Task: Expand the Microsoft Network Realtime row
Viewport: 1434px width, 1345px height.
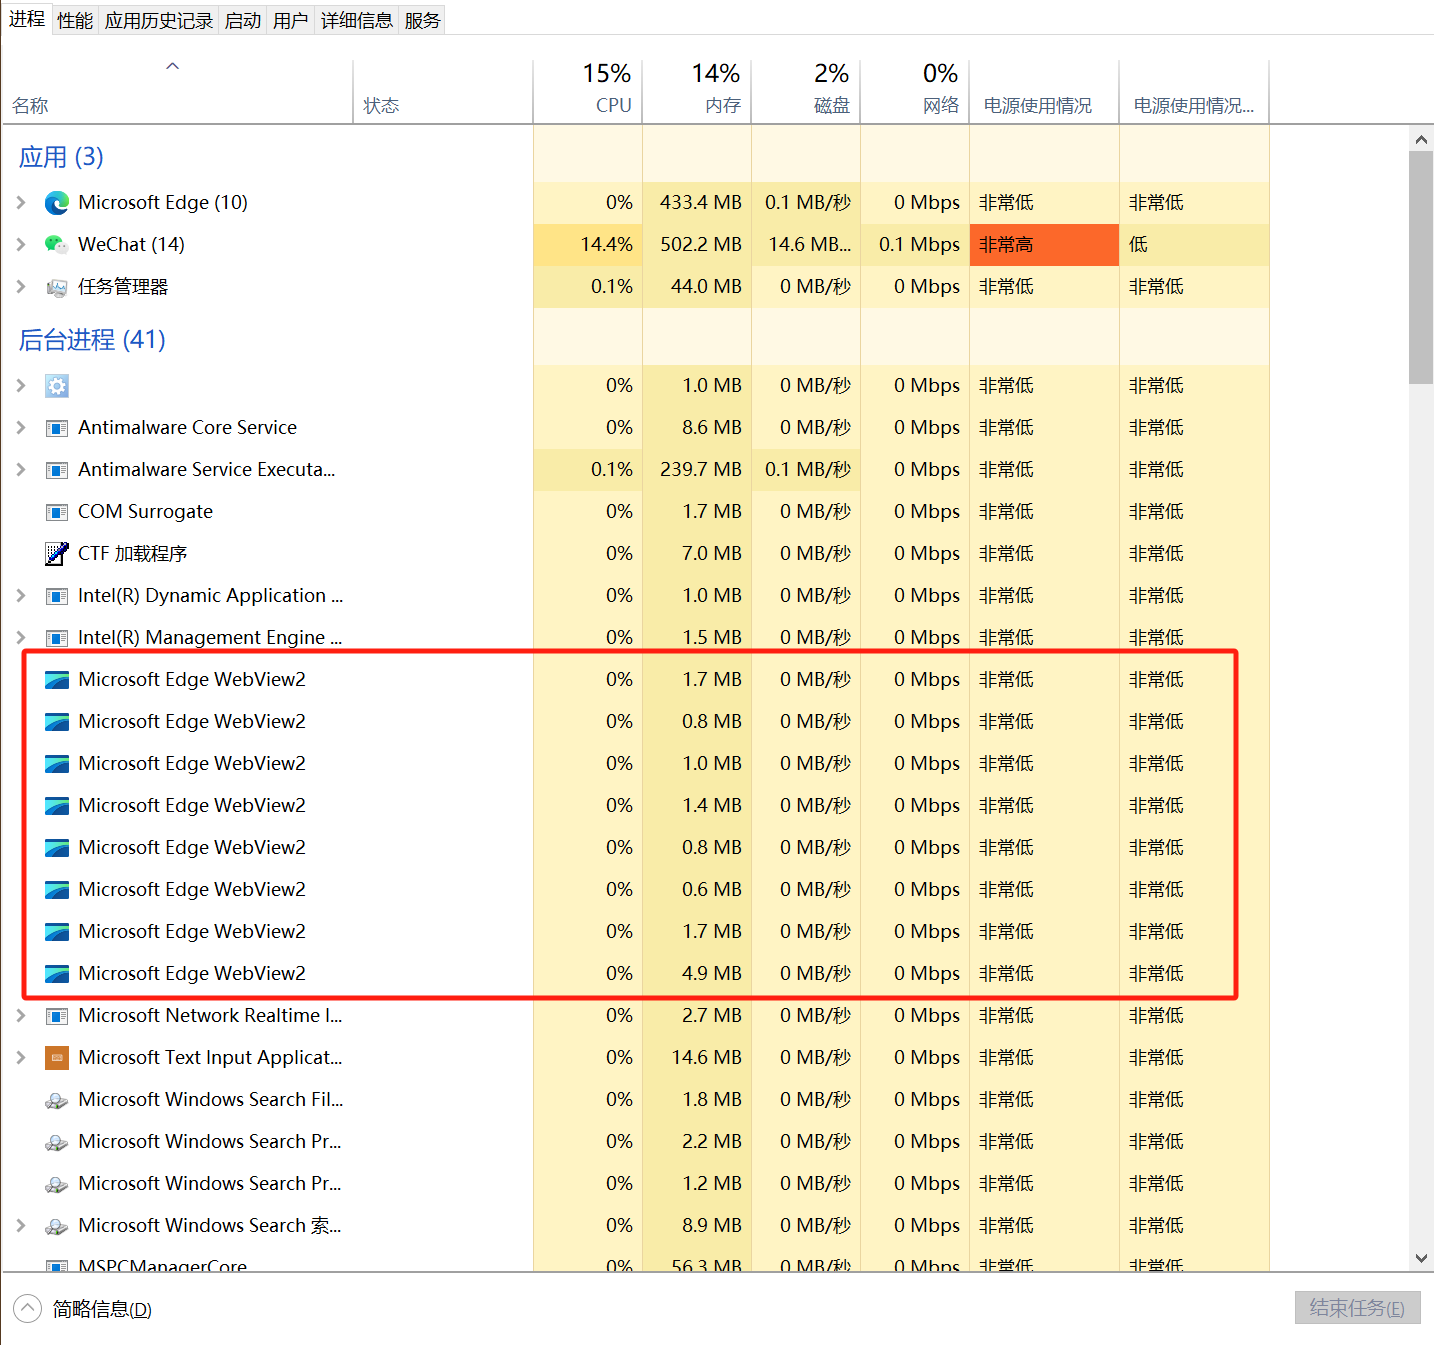Action: [x=21, y=1016]
